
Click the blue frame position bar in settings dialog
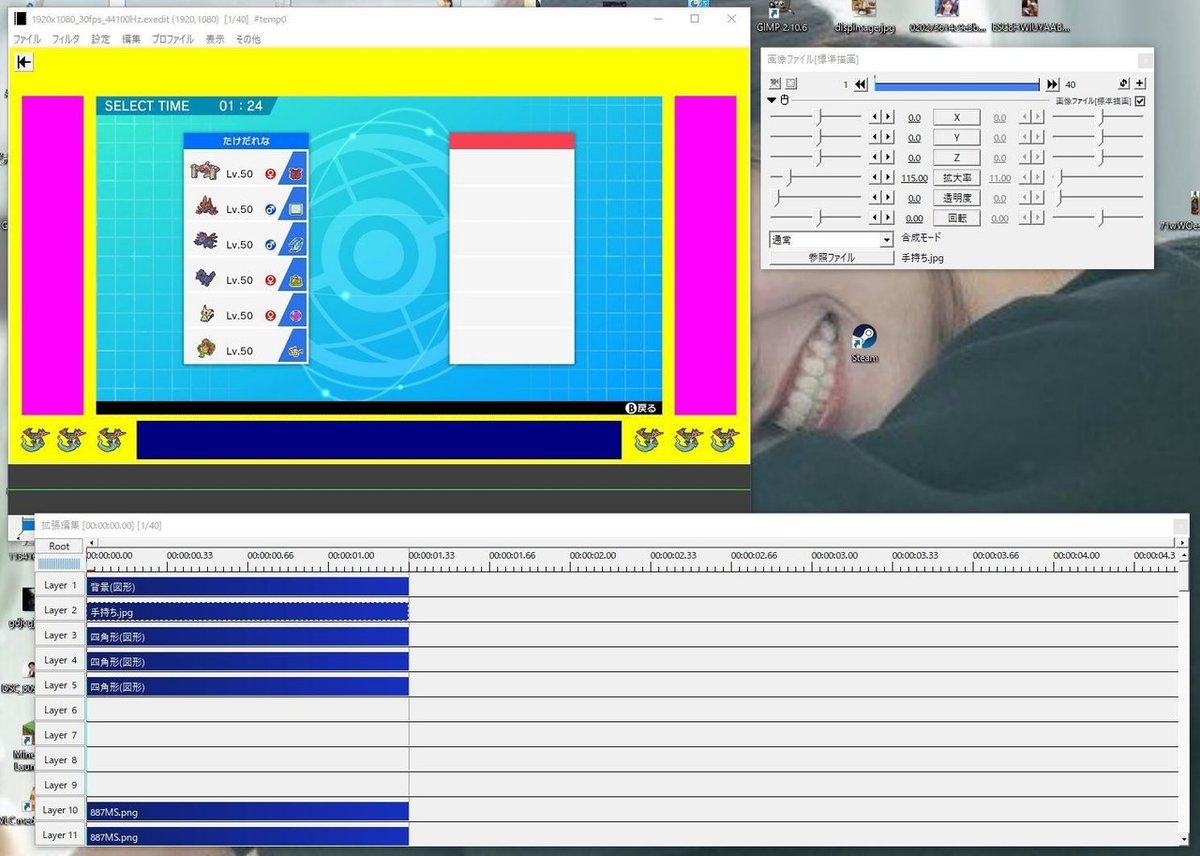tap(957, 85)
